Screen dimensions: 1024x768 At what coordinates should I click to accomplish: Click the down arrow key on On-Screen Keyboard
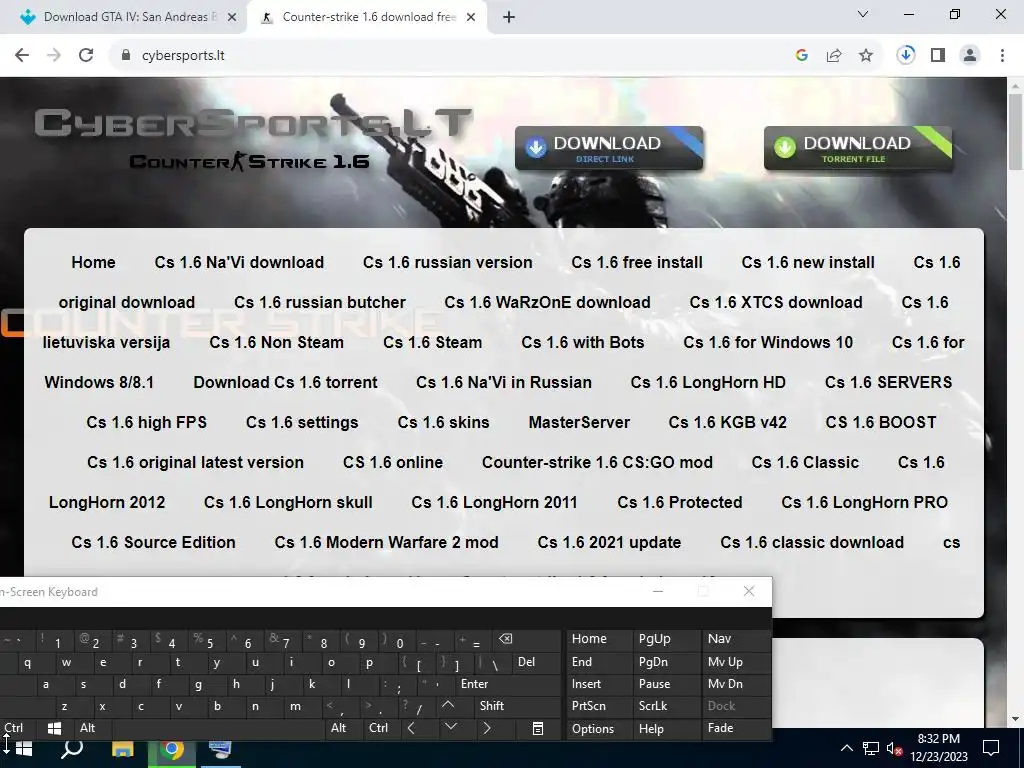click(451, 727)
